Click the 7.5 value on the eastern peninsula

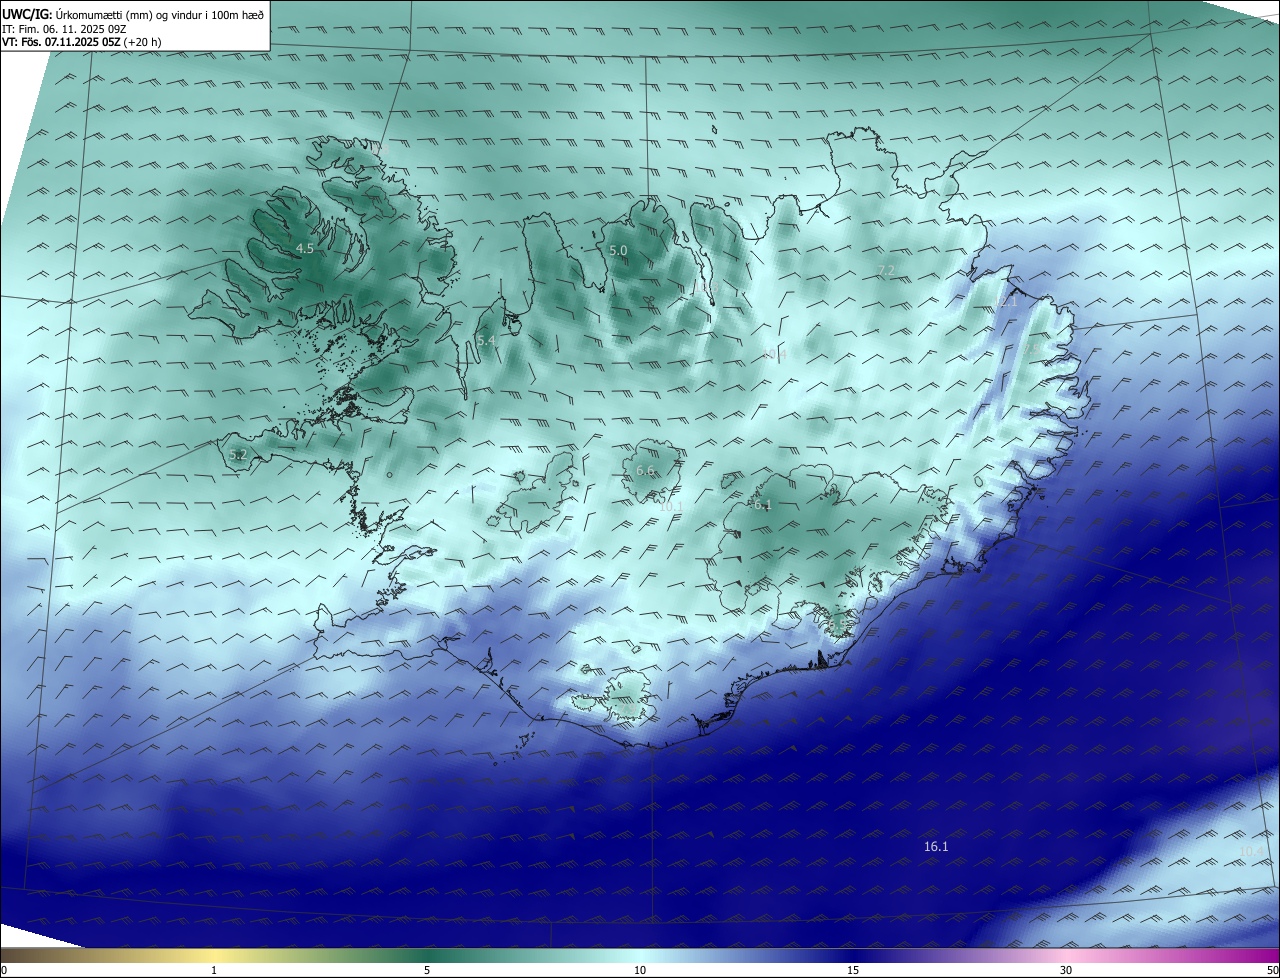click(1033, 349)
